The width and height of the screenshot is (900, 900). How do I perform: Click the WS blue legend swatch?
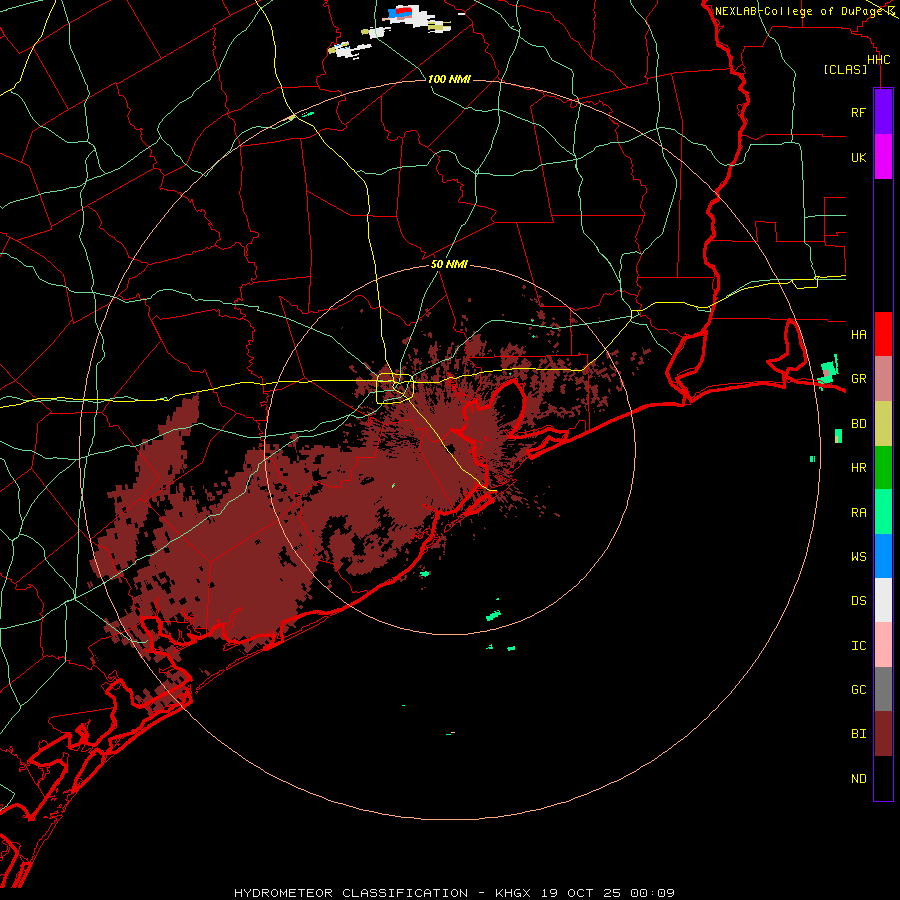(883, 556)
